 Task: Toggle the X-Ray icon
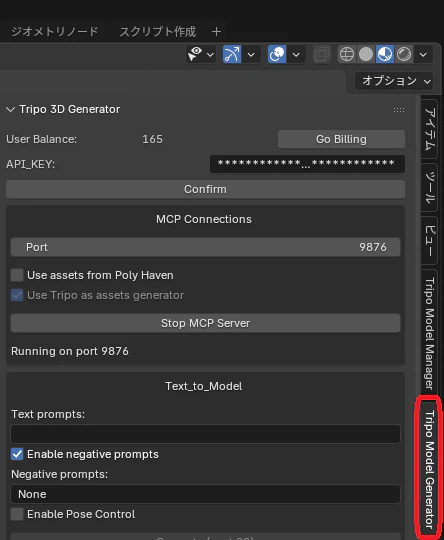point(321,54)
